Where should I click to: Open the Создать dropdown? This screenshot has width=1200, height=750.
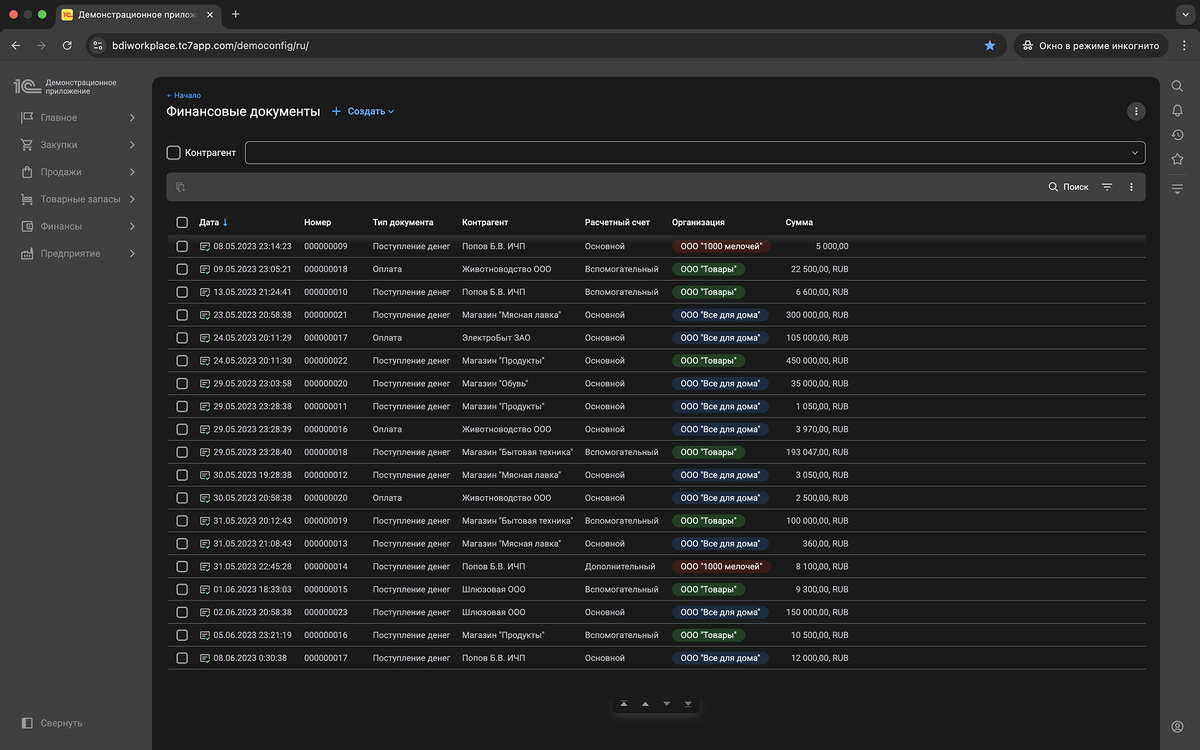click(x=363, y=111)
